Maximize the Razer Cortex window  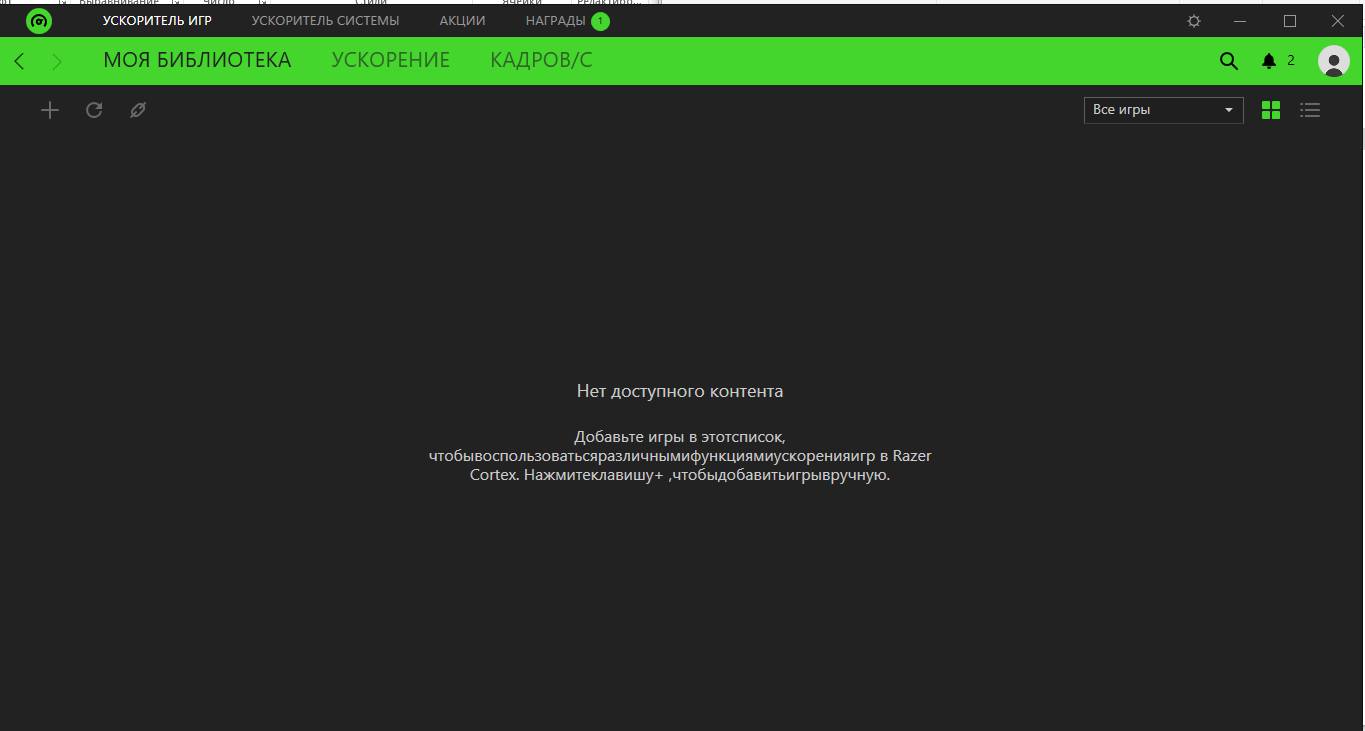click(x=1290, y=21)
